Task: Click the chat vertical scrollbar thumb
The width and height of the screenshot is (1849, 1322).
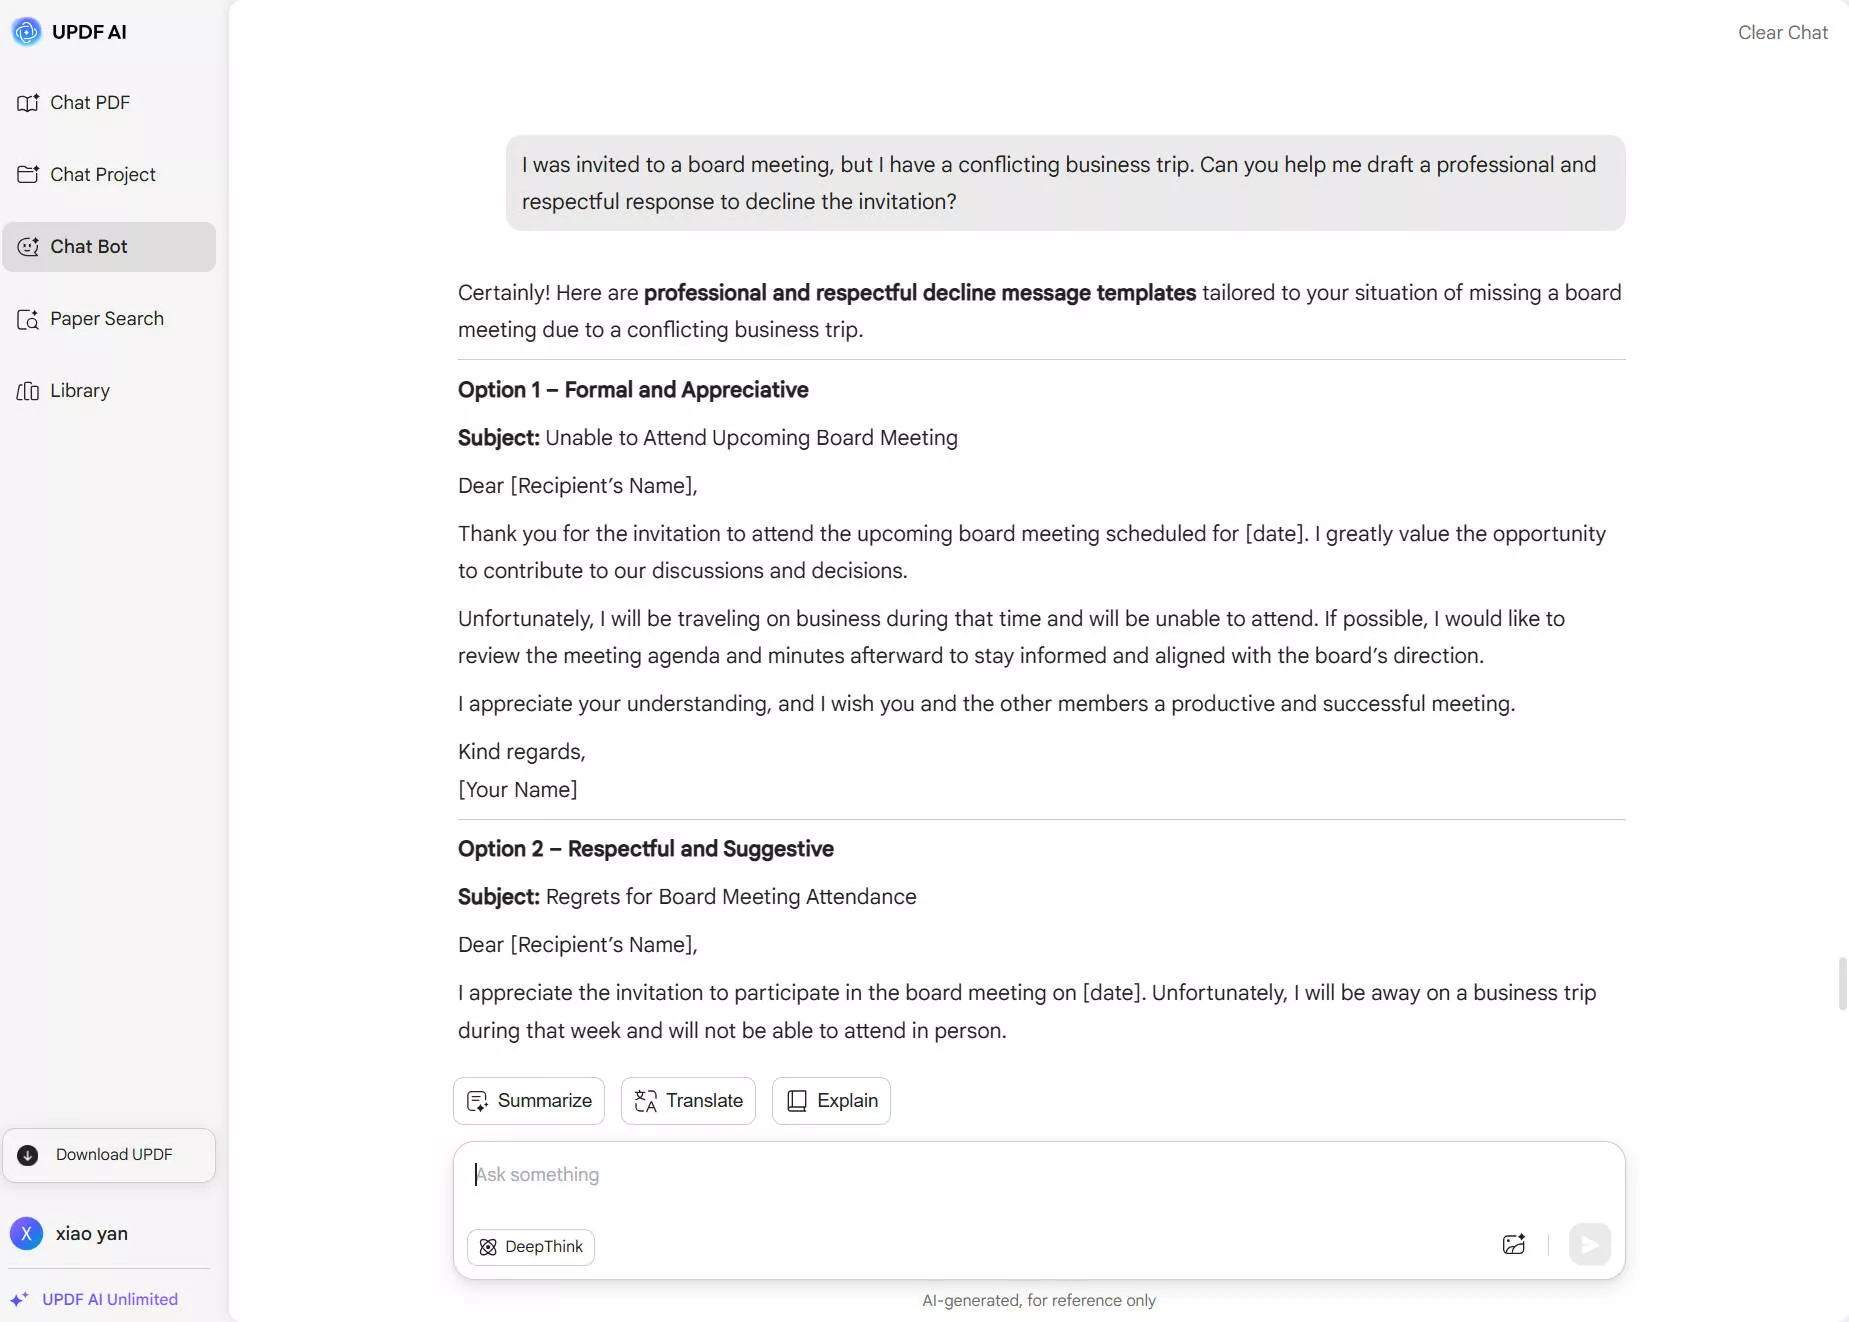Action: tap(1842, 984)
